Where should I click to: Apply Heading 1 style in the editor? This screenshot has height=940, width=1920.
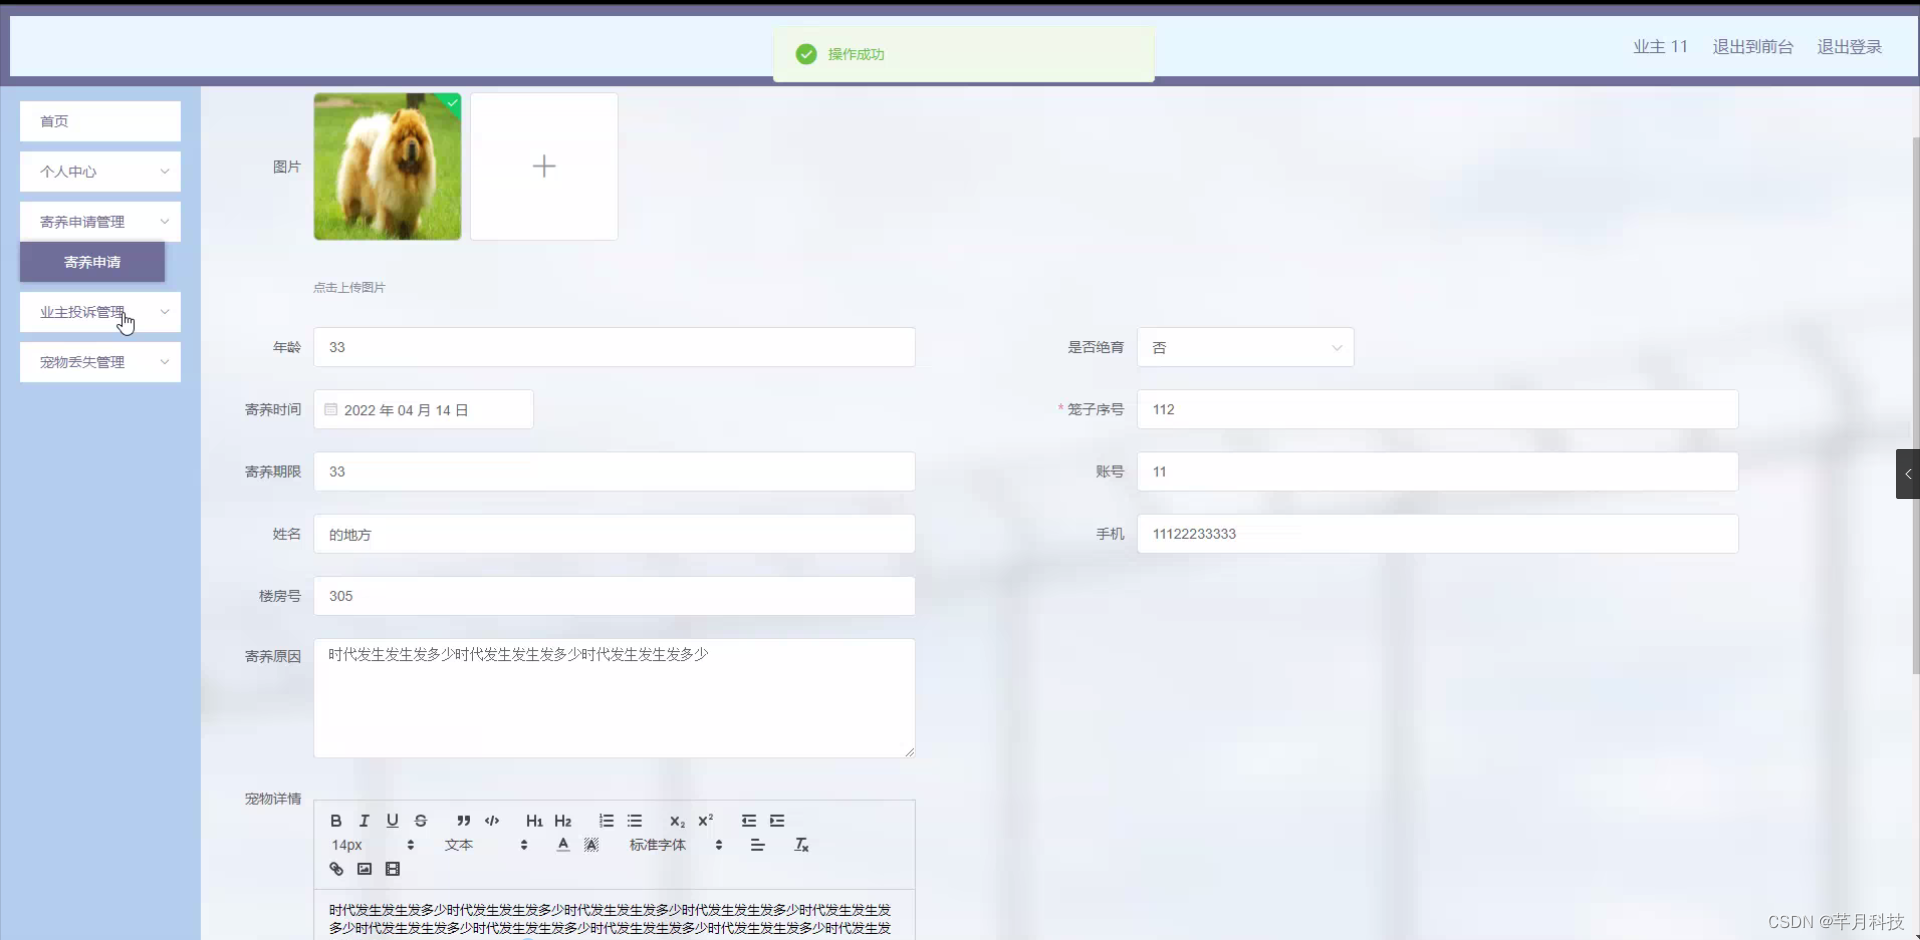[534, 820]
